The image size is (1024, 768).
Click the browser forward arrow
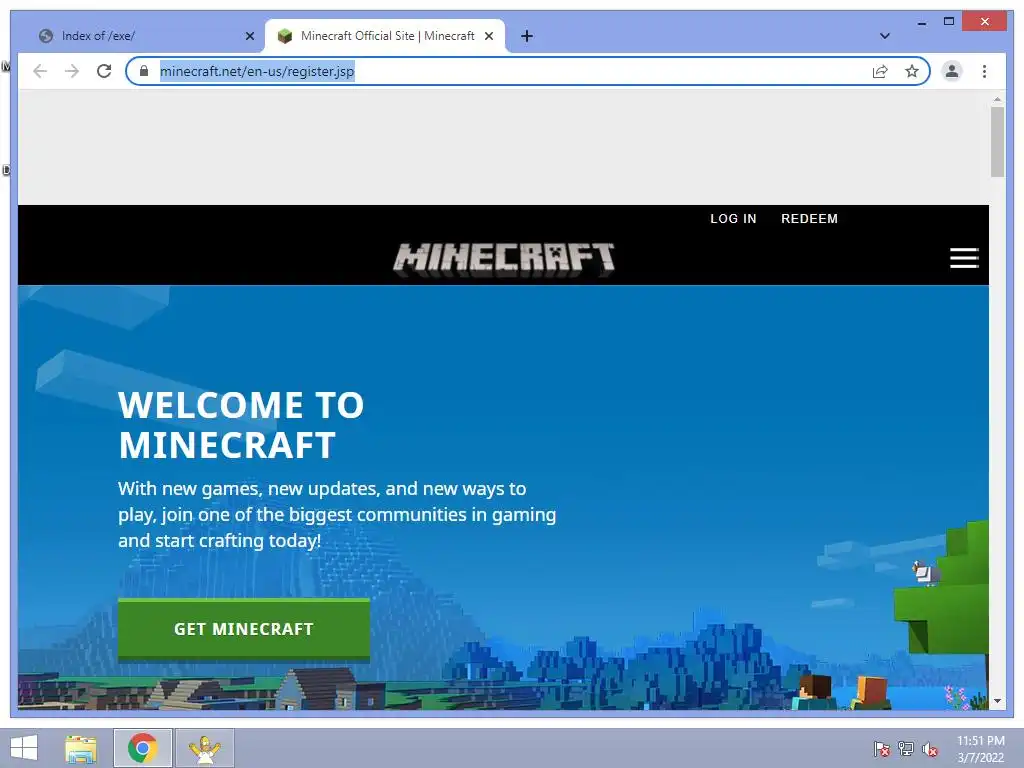point(72,71)
